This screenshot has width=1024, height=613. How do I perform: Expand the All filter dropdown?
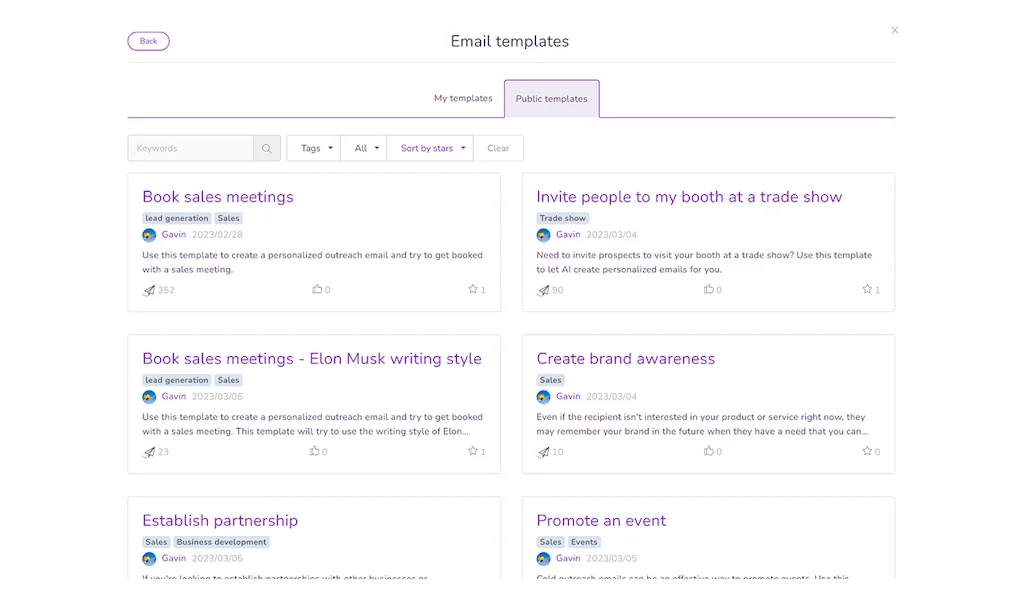tap(364, 148)
